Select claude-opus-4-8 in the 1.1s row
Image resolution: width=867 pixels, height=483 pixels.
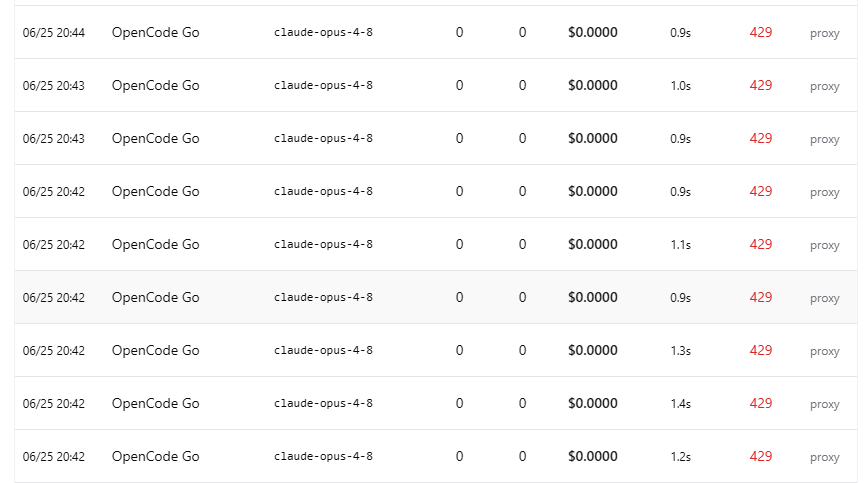click(x=323, y=244)
